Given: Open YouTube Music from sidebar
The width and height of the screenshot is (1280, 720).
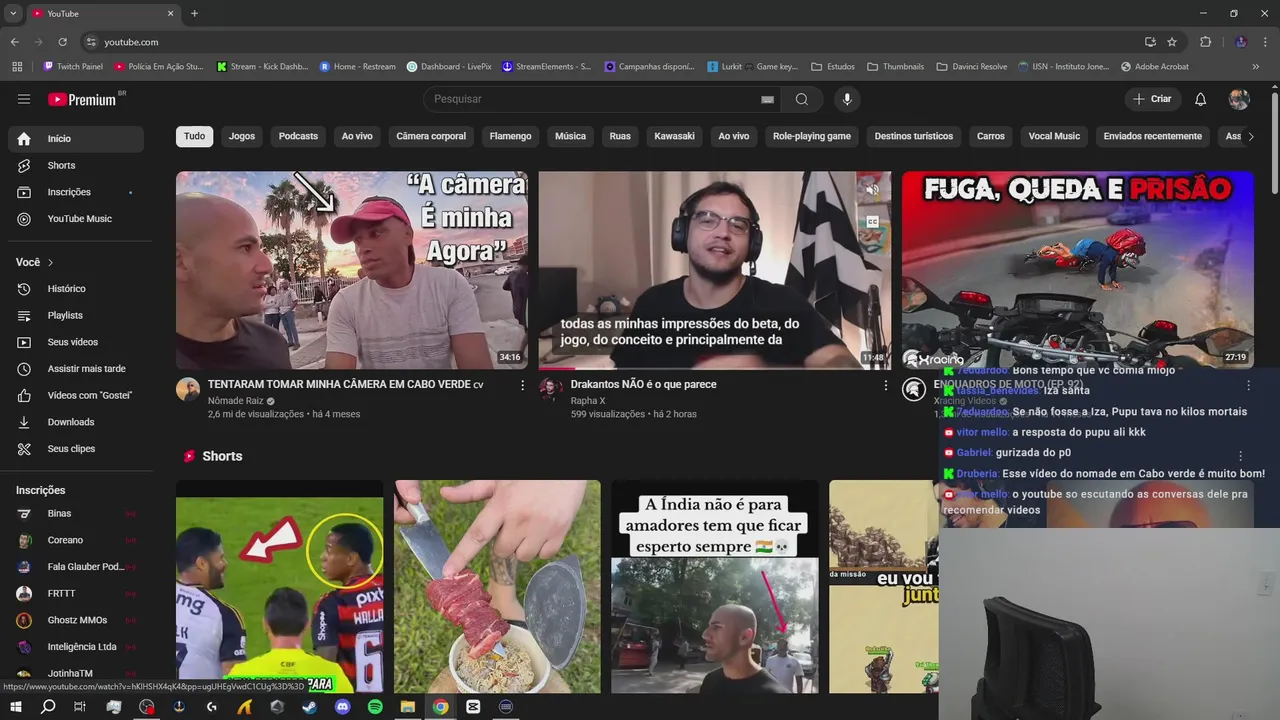Looking at the screenshot, I should tap(76, 219).
